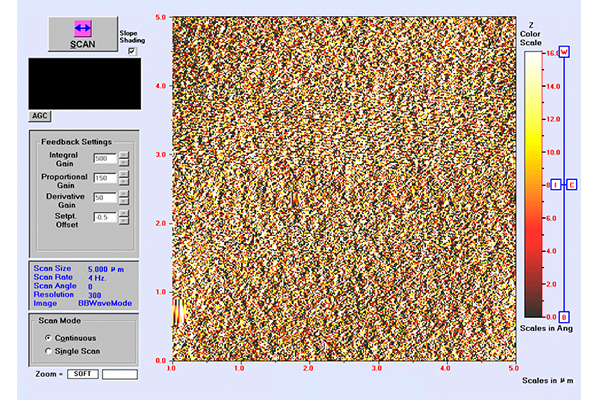The height and width of the screenshot is (400, 600).
Task: Click the Z color scale gradient bar
Action: [x=533, y=184]
